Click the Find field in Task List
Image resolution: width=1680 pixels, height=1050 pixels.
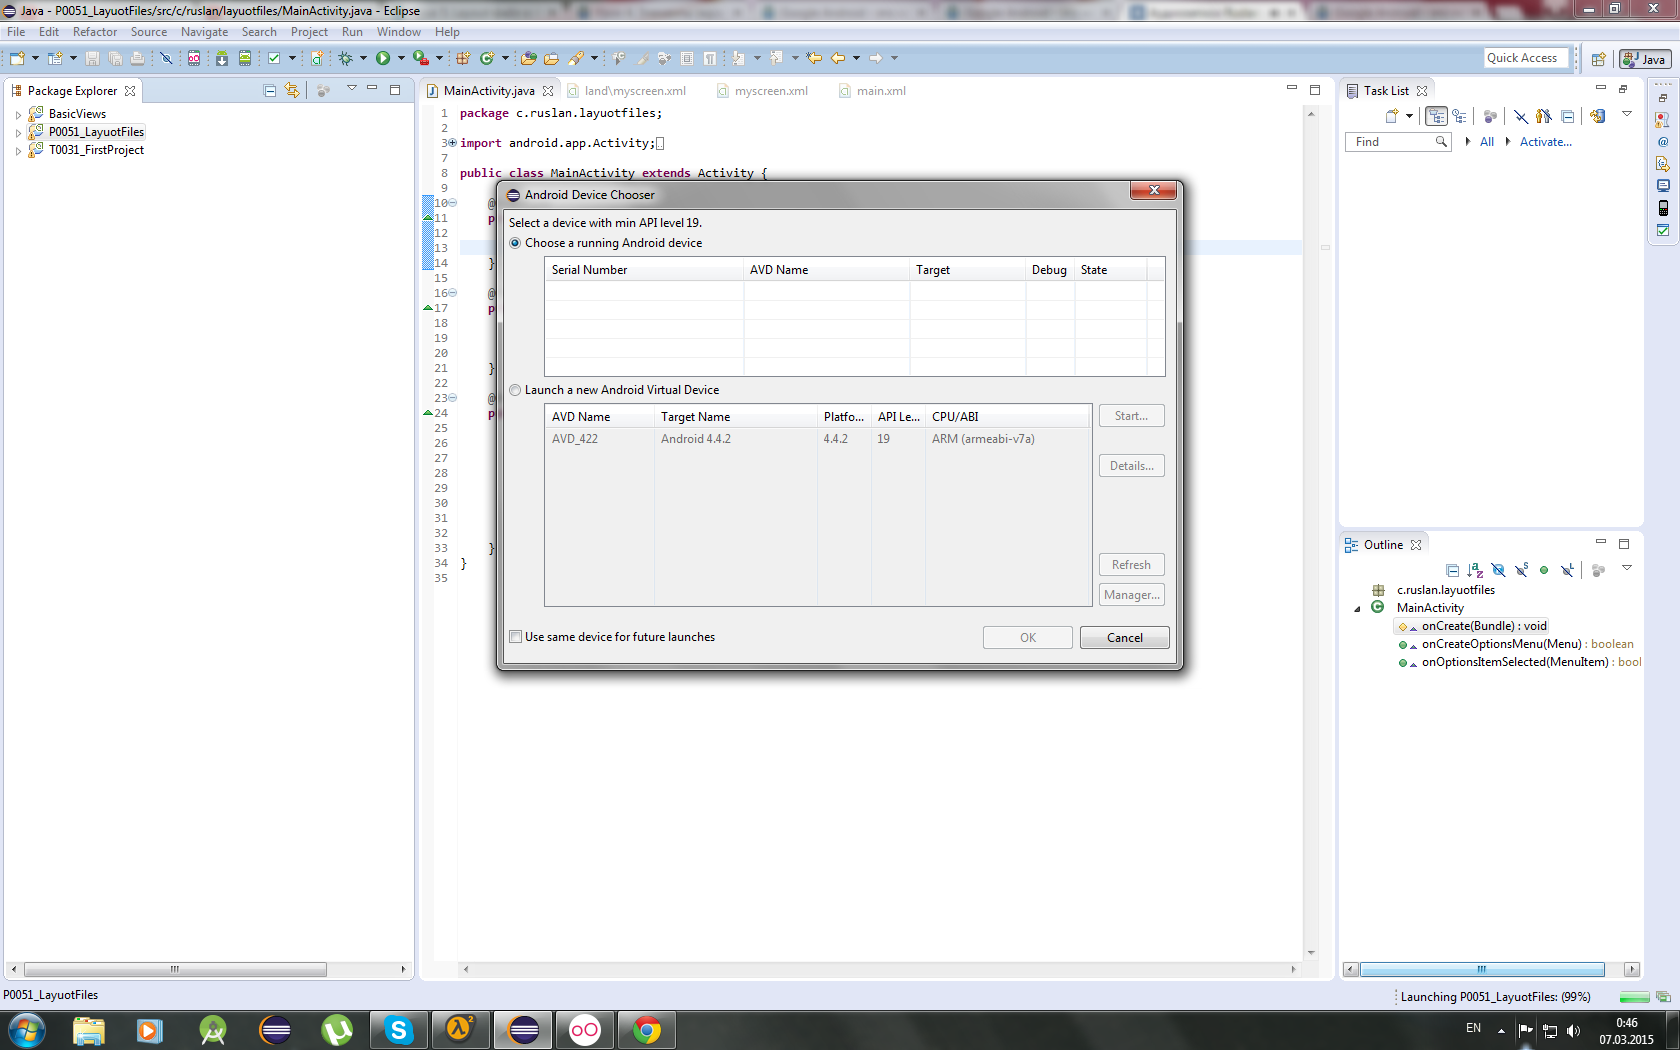tap(1398, 142)
